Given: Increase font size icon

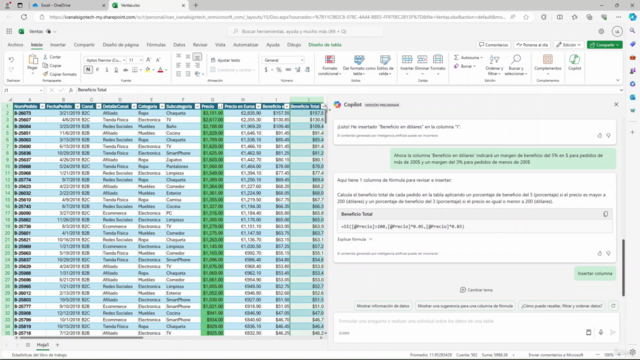Looking at the screenshot, I should pyautogui.click(x=149, y=60).
